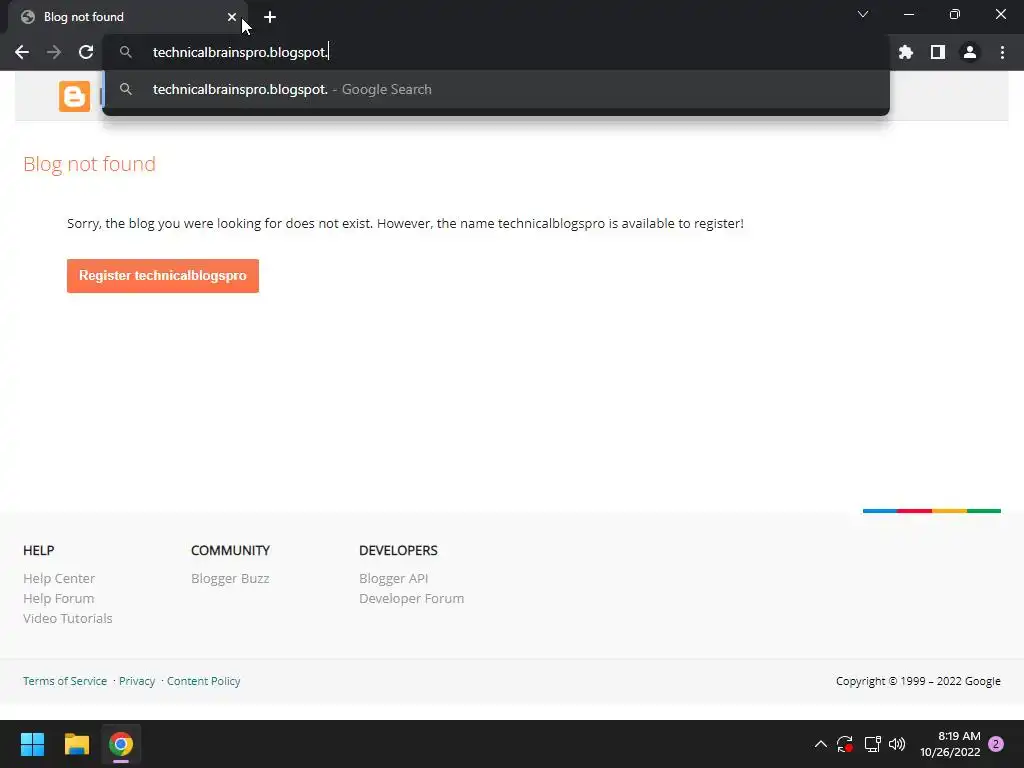Click 'Register technicalblogspro' button

(163, 276)
